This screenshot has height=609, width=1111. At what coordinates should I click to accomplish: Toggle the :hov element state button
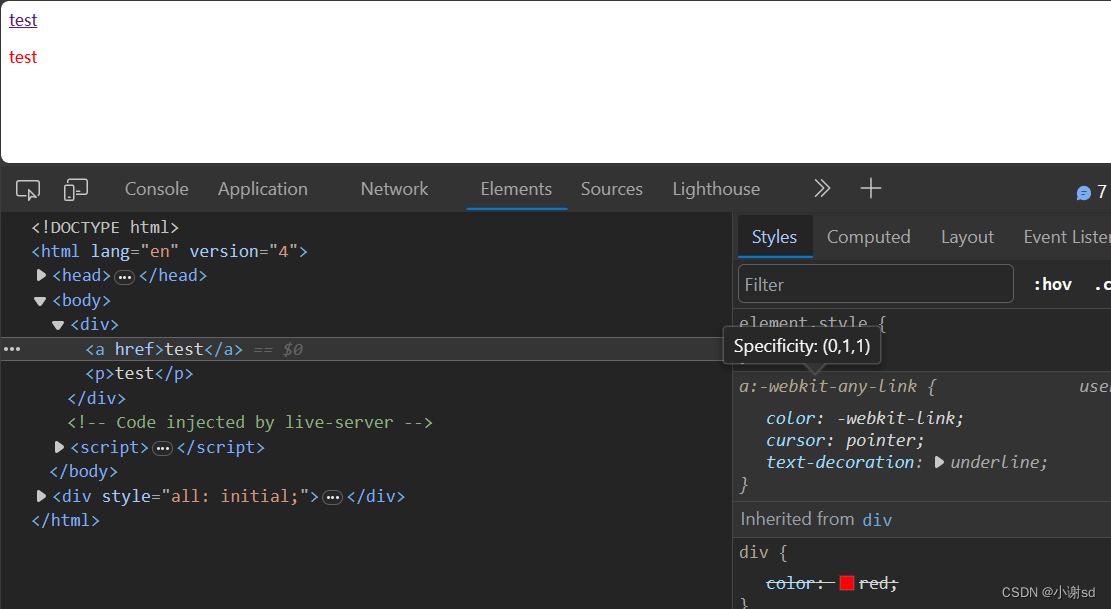(1053, 285)
